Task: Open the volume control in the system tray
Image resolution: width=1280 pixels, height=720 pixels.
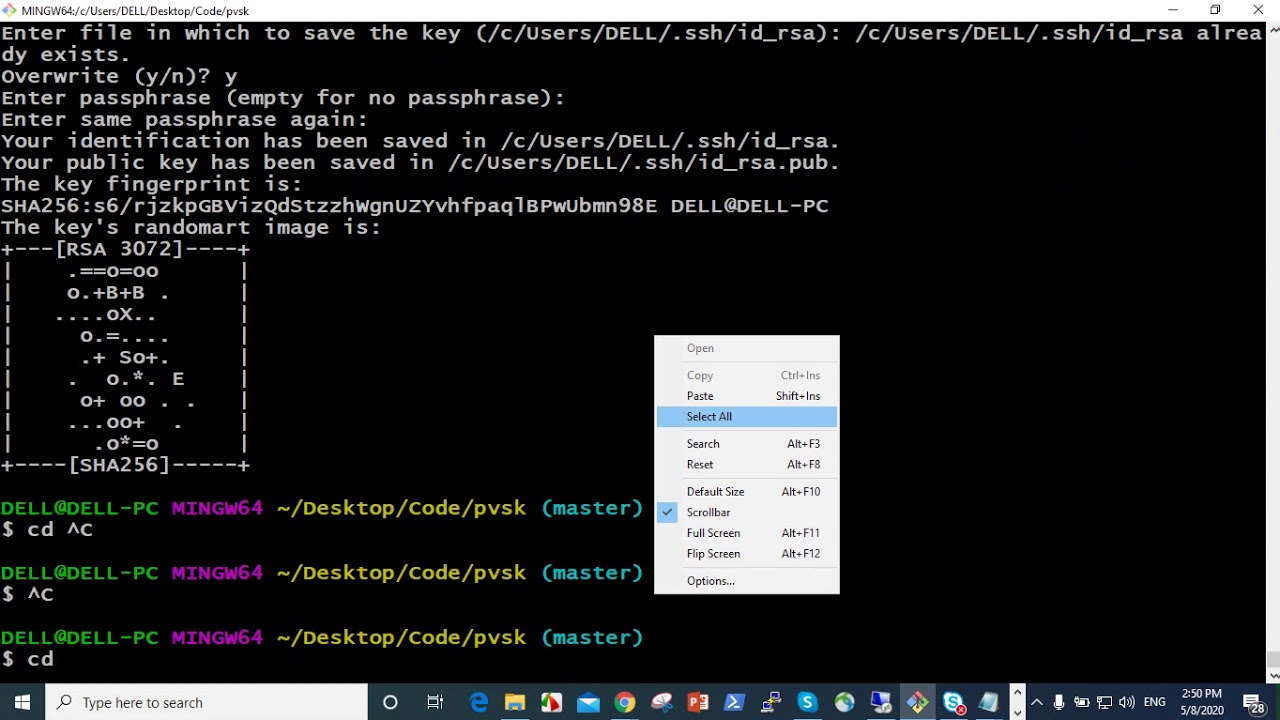Action: [x=1127, y=702]
